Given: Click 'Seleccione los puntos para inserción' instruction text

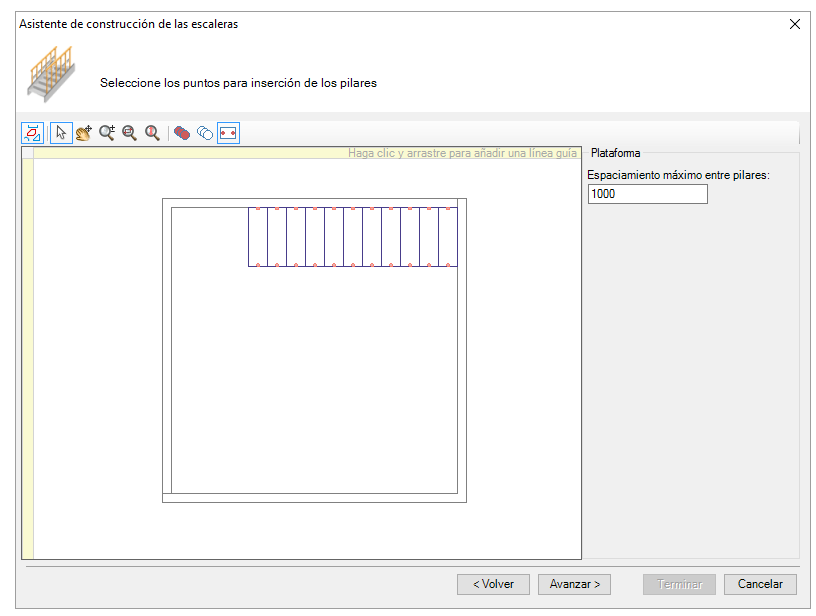Looking at the screenshot, I should click(x=238, y=83).
